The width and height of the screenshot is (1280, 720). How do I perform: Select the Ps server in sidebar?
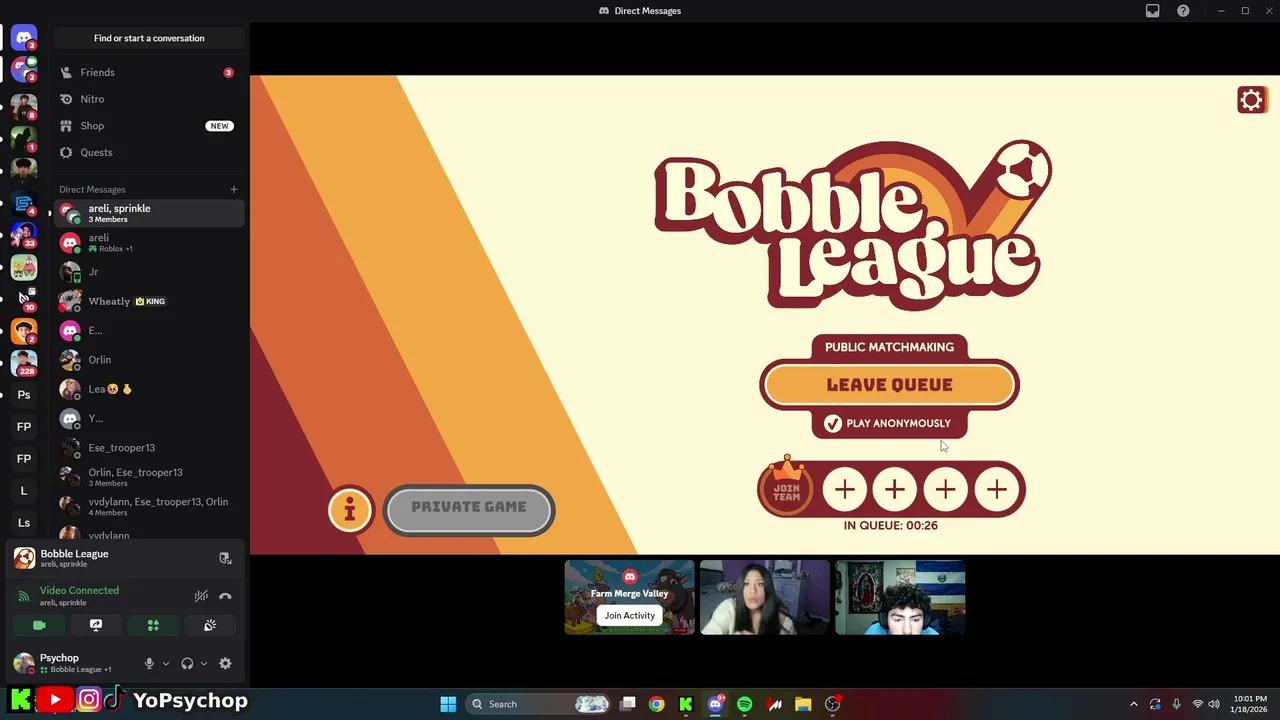(x=24, y=395)
